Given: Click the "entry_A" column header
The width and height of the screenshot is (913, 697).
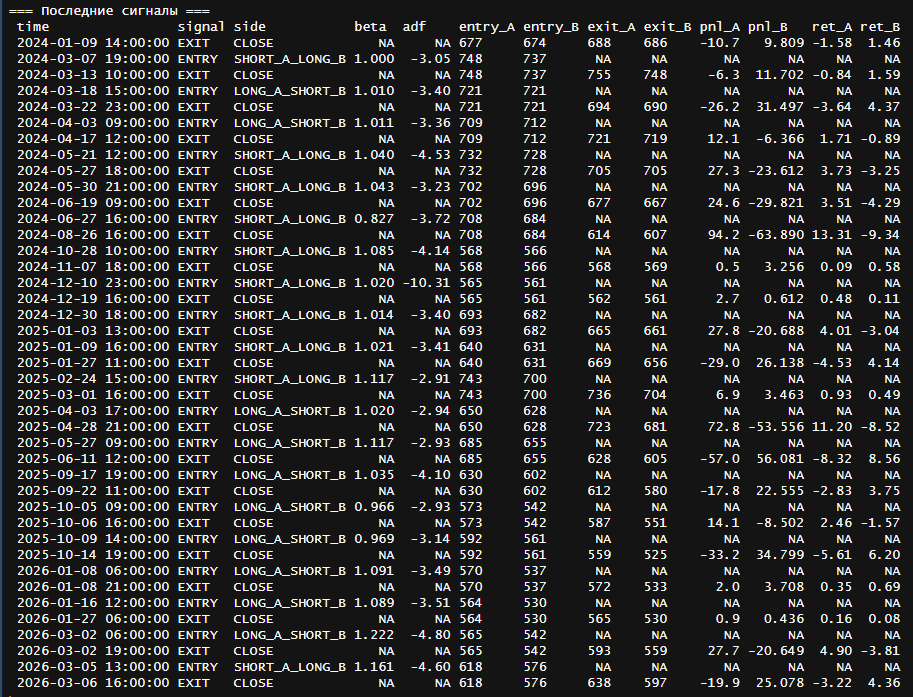Looking at the screenshot, I should point(486,26).
